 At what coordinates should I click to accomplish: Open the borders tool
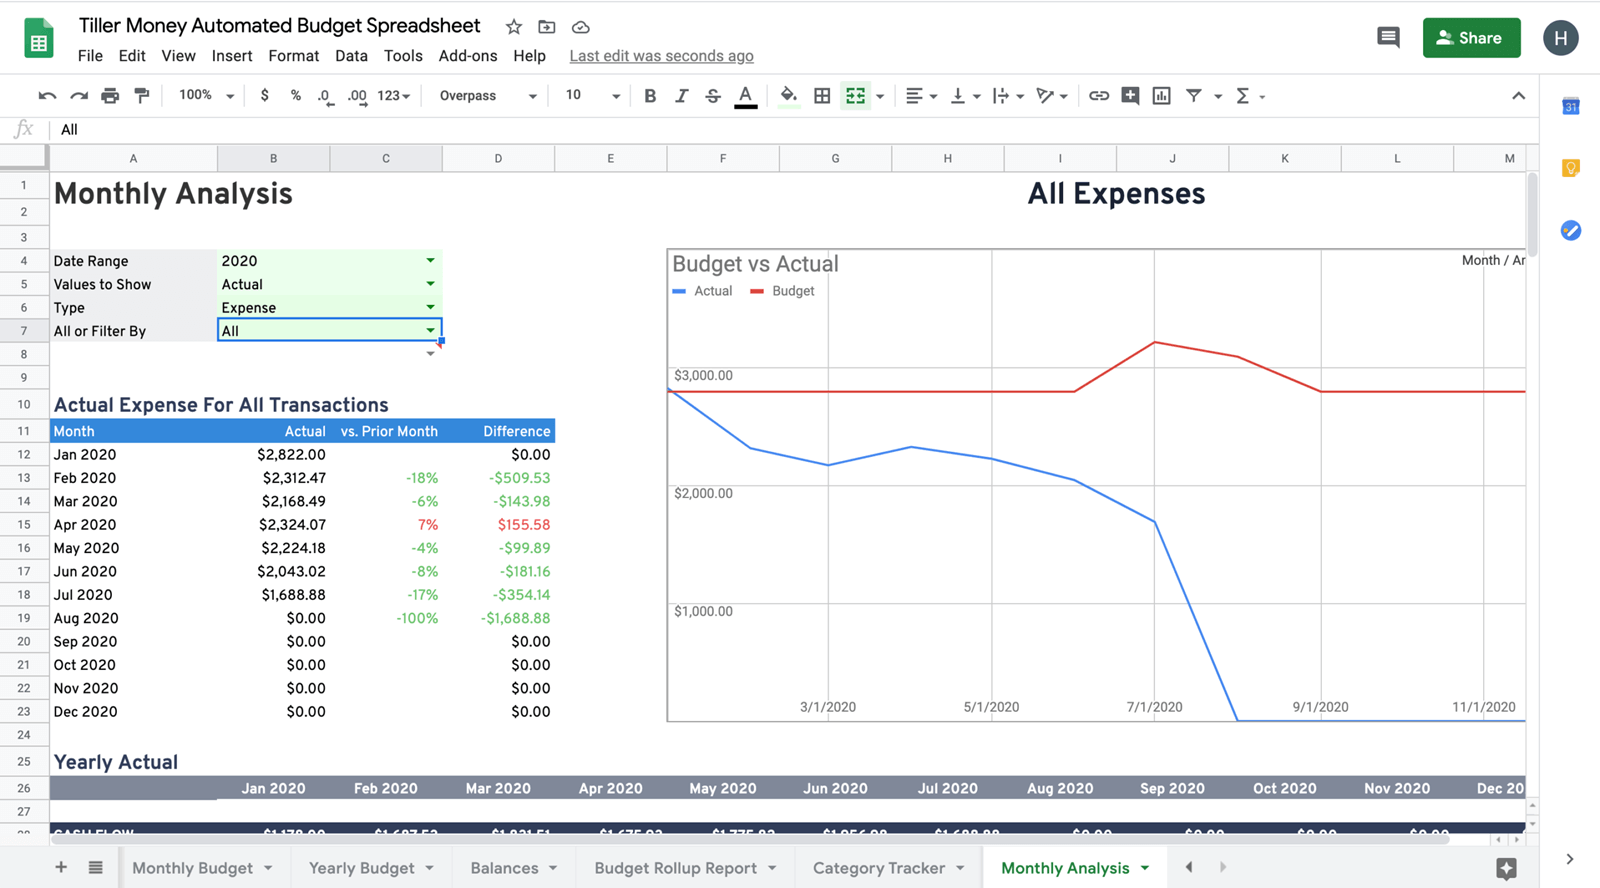pyautogui.click(x=822, y=96)
